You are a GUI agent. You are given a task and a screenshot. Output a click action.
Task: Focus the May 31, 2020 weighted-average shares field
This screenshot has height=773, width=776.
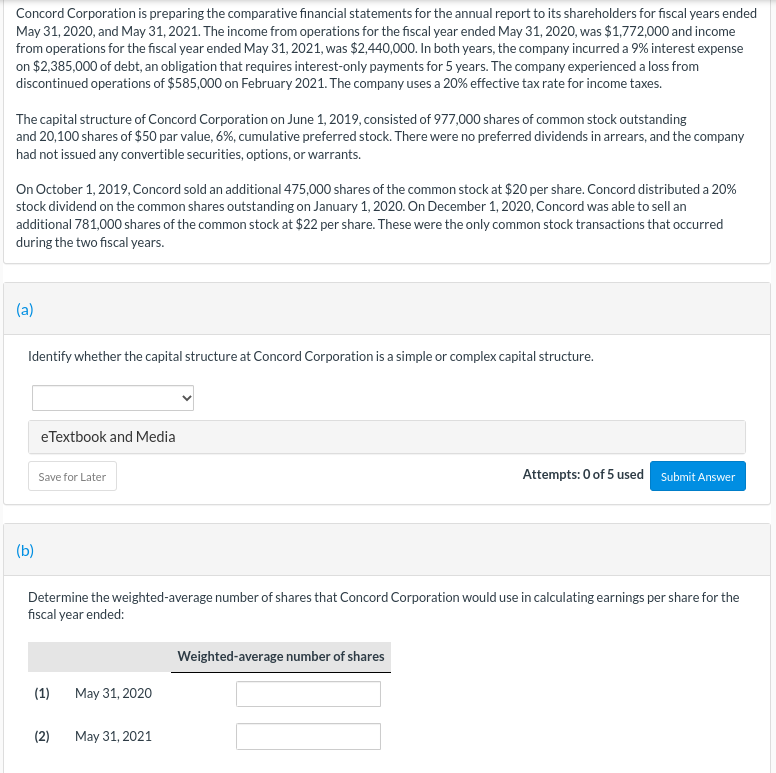click(308, 694)
